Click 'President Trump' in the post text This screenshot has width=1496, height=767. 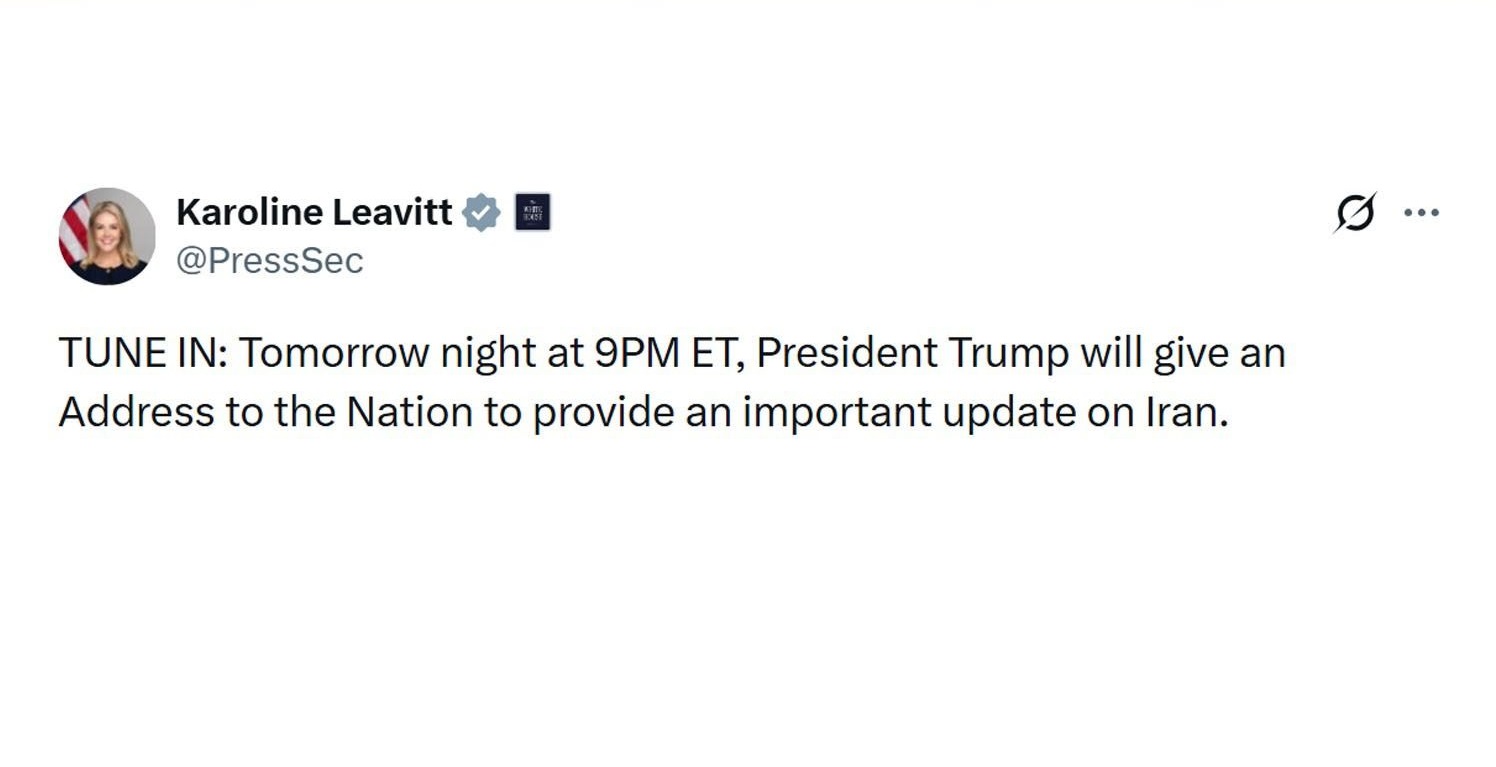point(912,354)
